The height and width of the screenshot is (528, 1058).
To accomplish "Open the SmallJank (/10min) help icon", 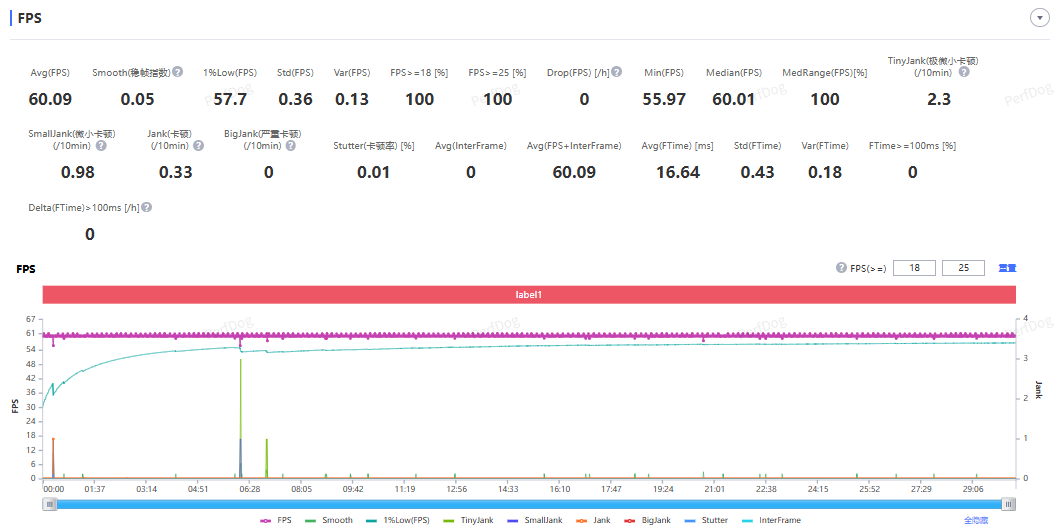I will 101,145.
